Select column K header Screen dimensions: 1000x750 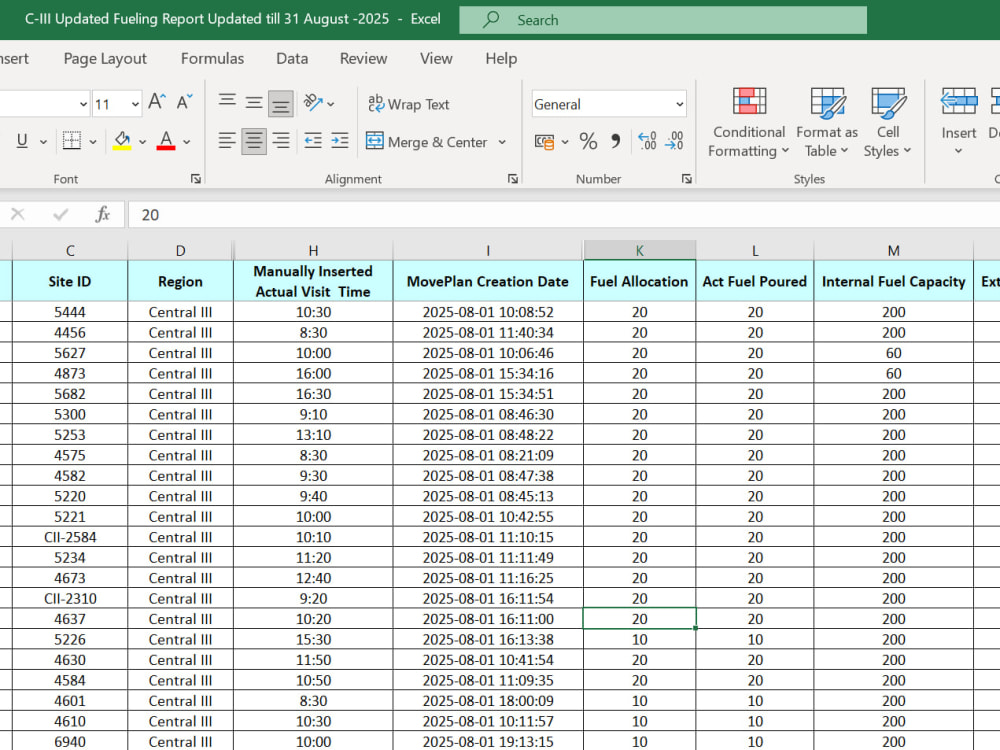tap(640, 251)
